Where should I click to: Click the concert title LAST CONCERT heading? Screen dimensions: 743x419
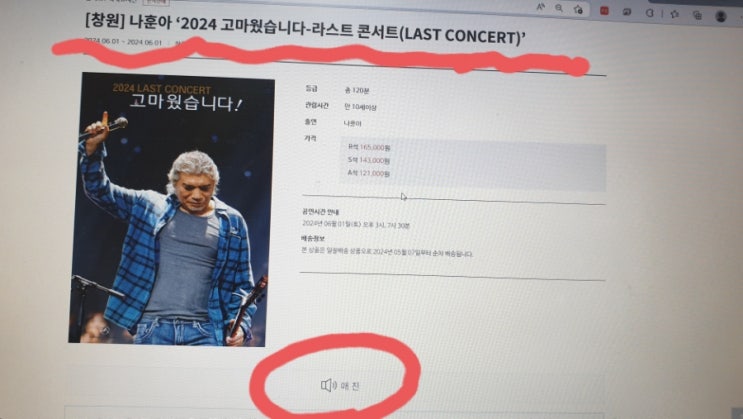(x=306, y=30)
